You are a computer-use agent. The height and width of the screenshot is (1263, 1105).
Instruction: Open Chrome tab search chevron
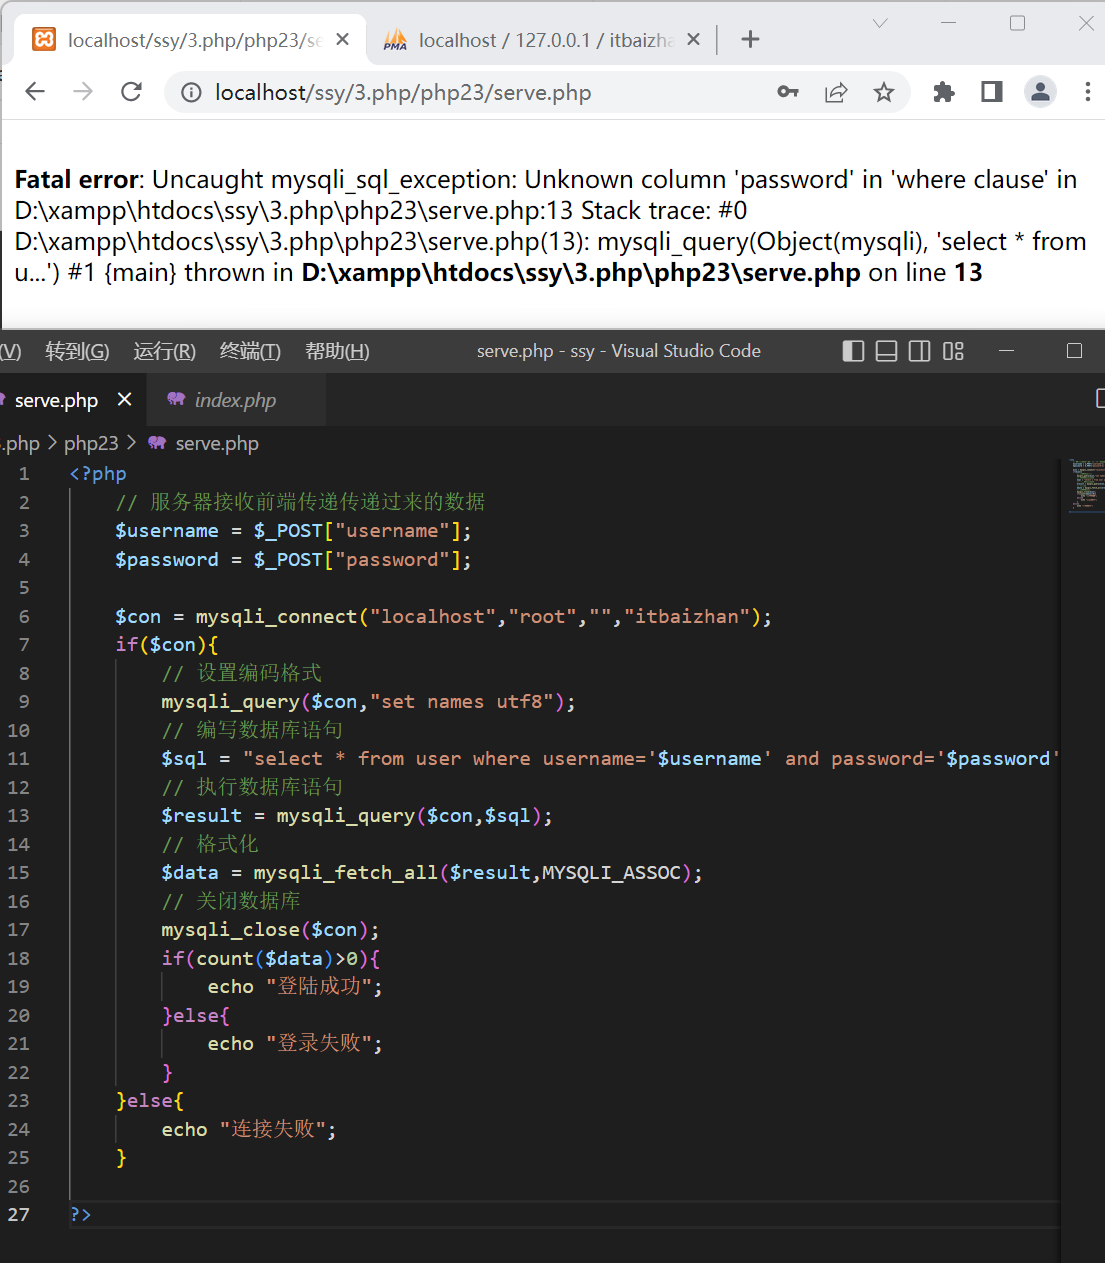880,23
